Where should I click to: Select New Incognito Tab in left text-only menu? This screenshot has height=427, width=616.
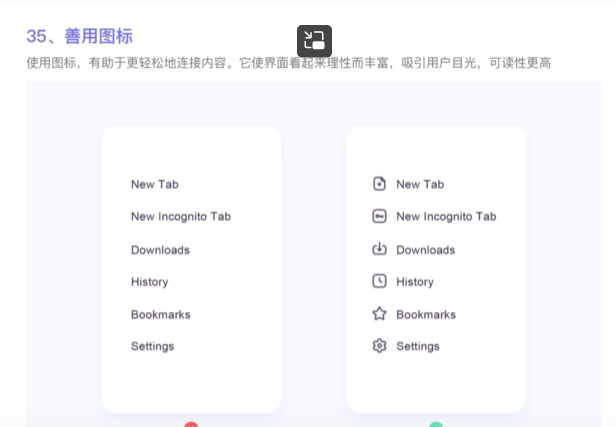tap(180, 217)
